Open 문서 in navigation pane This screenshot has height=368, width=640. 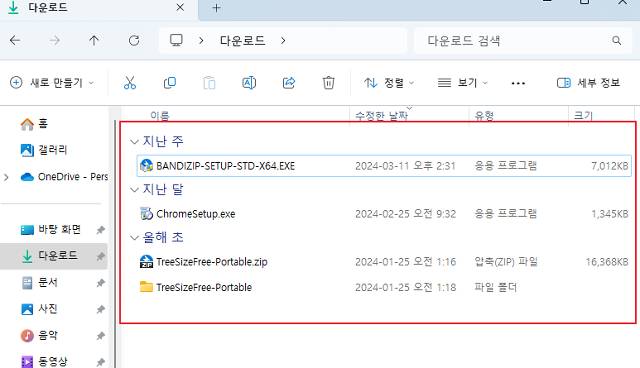tap(40, 282)
